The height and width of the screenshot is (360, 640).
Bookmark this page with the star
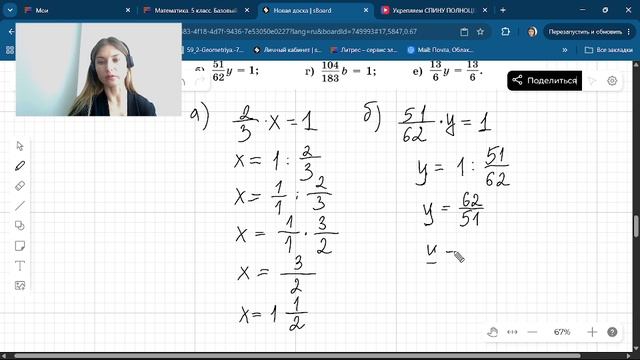tap(480, 32)
